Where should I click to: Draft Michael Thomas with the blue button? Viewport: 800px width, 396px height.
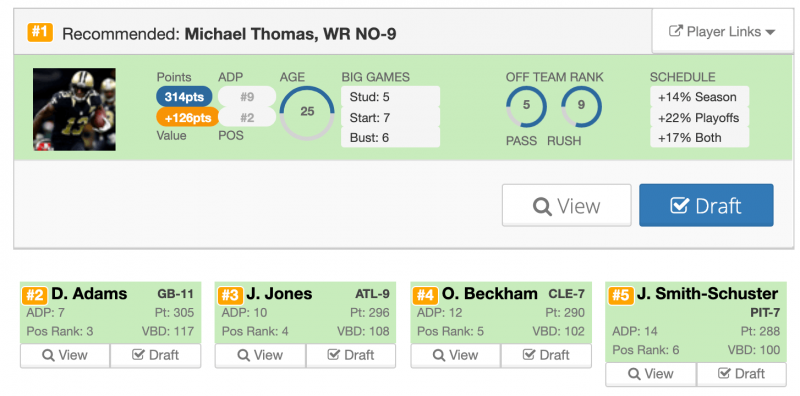(706, 205)
